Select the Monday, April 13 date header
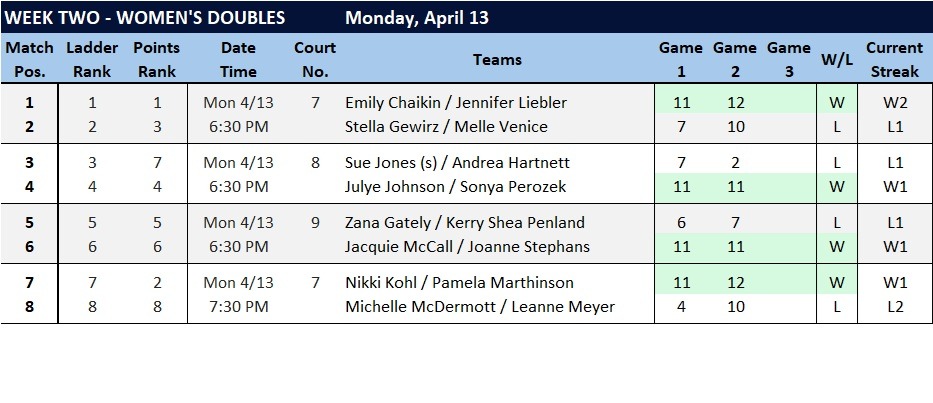The width and height of the screenshot is (933, 403). [417, 18]
